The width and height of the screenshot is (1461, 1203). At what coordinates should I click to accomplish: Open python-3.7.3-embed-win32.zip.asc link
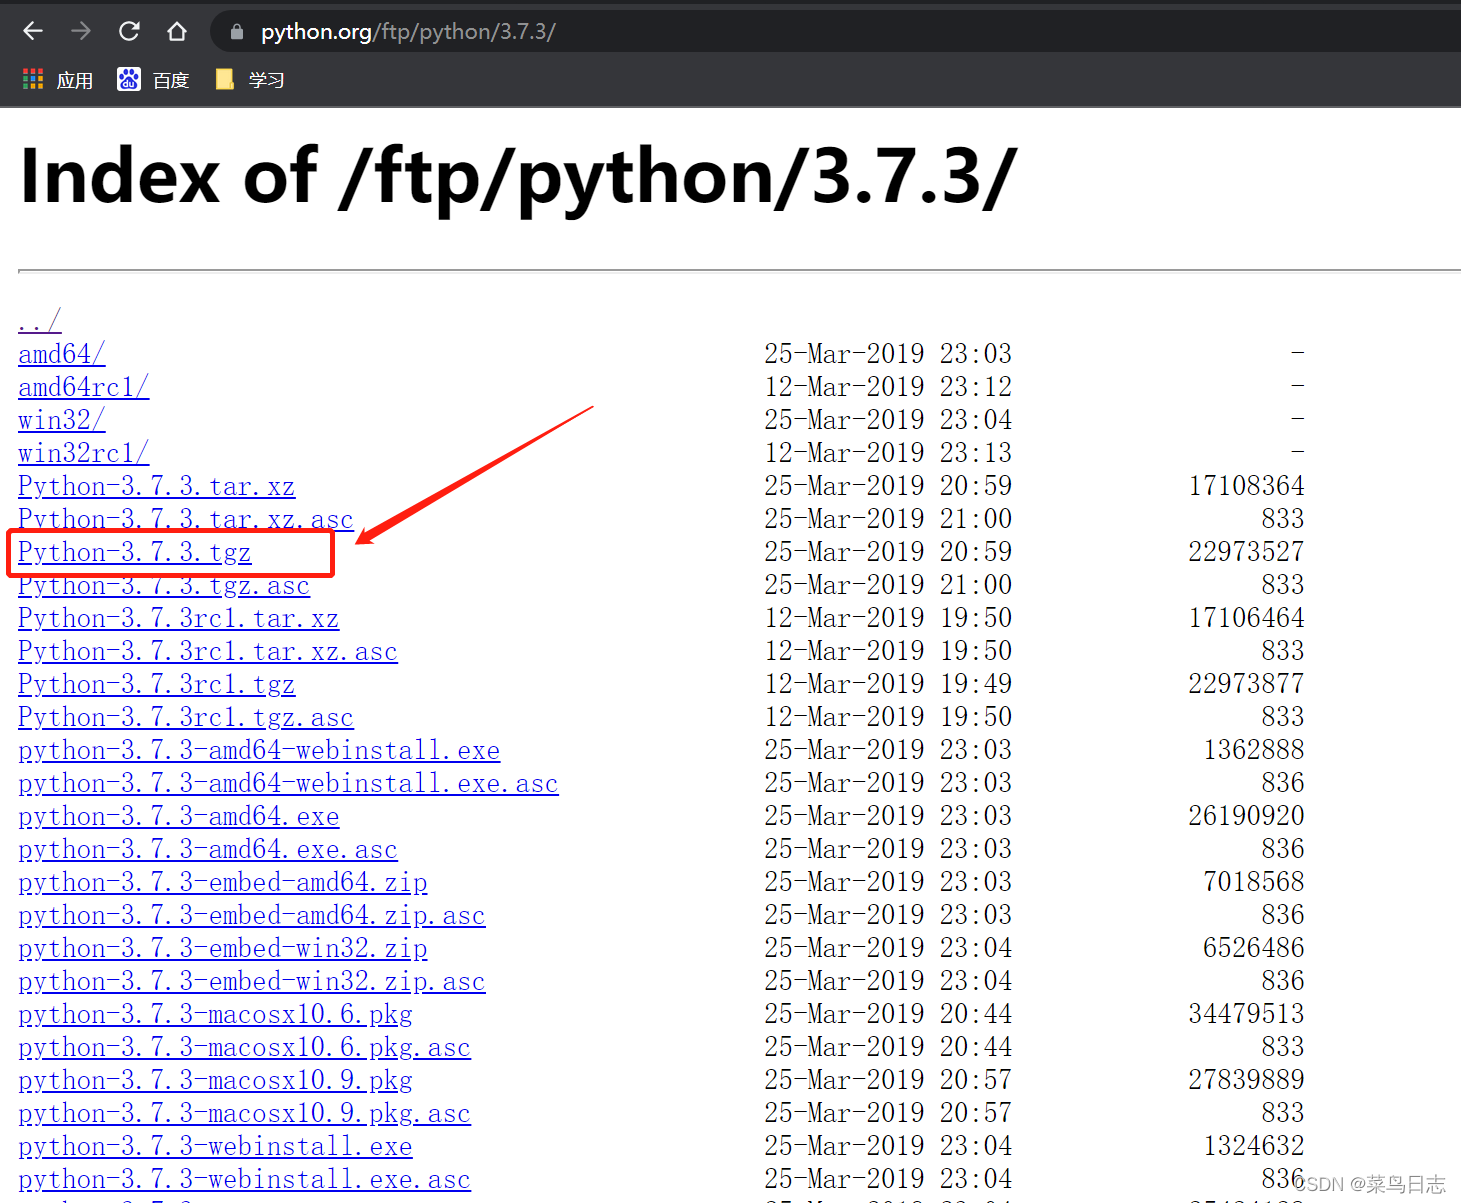[x=252, y=981]
